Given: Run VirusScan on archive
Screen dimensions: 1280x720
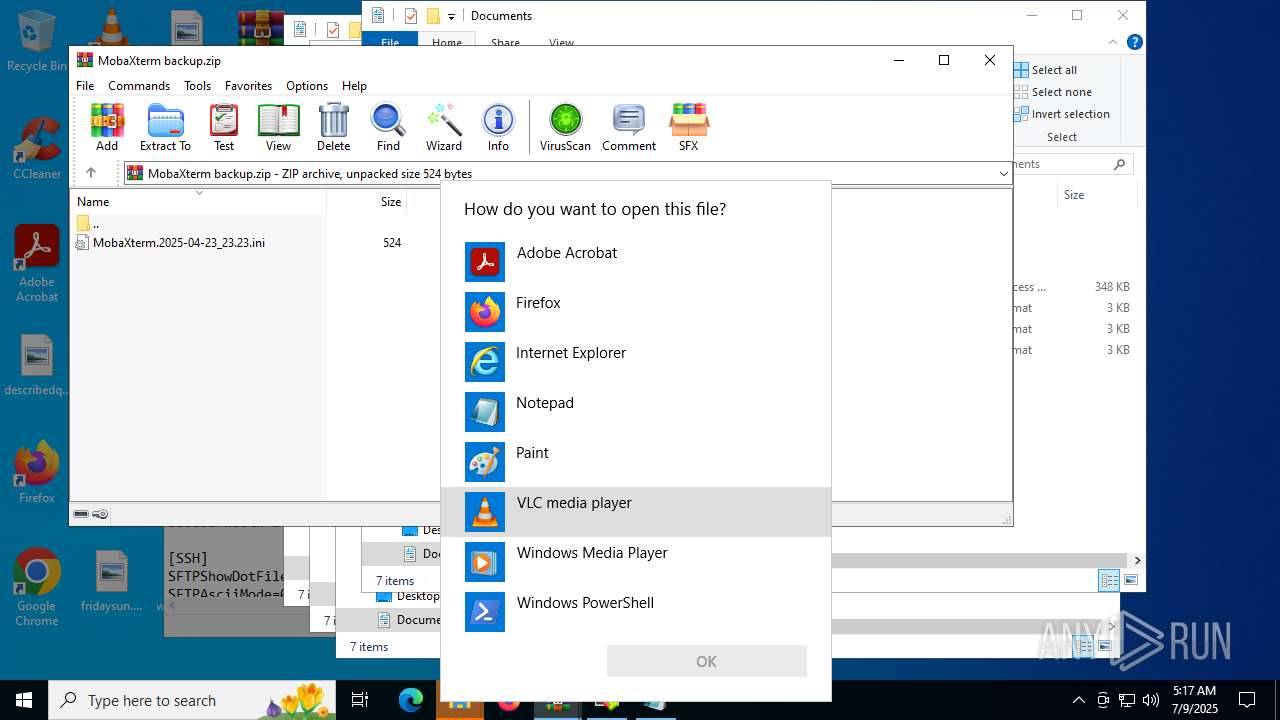Looking at the screenshot, I should 565,127.
